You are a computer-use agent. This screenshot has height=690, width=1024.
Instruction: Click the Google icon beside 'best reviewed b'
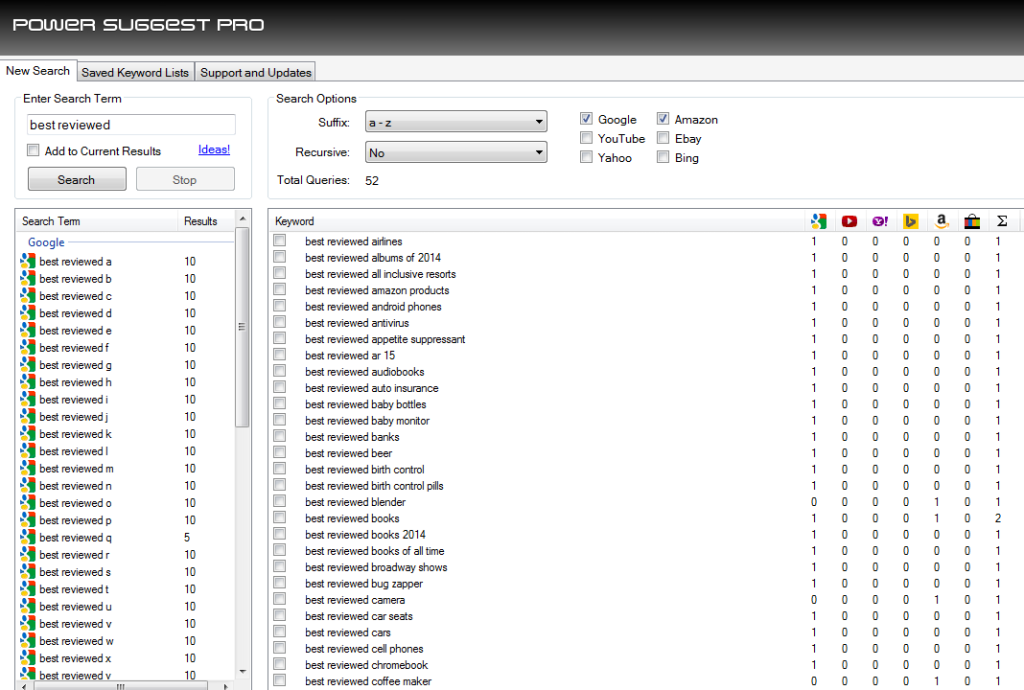click(27, 279)
